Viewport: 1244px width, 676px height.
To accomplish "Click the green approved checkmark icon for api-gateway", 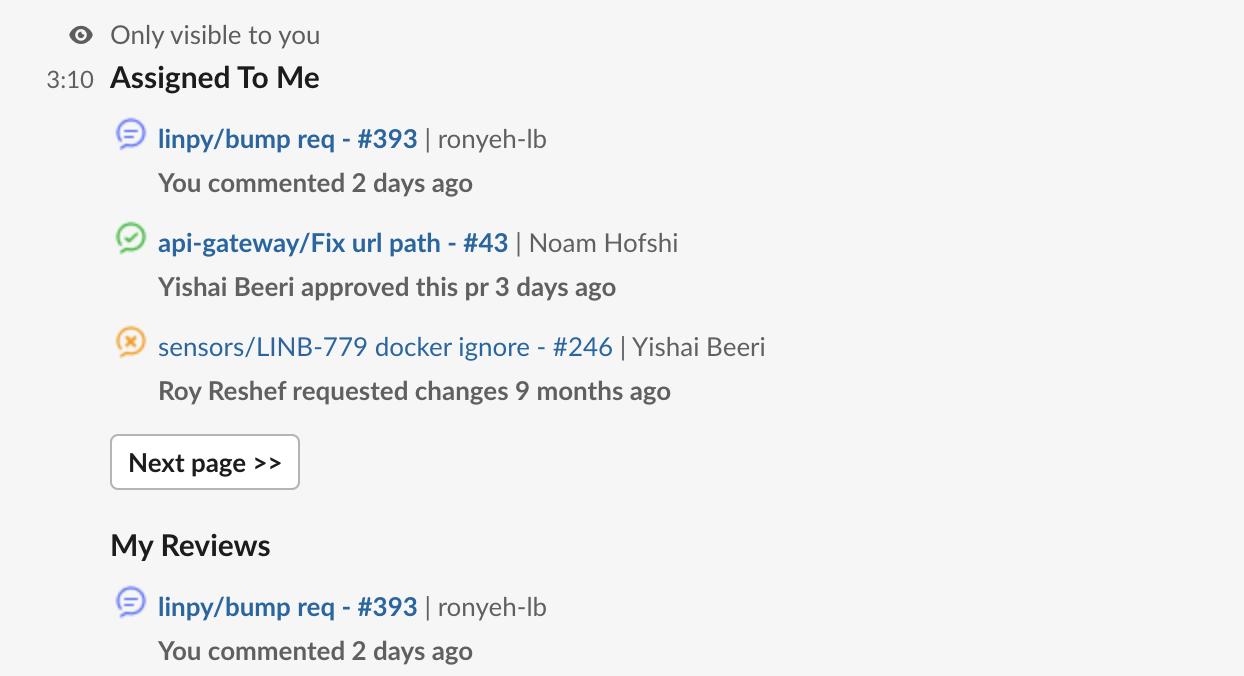I will pos(131,238).
